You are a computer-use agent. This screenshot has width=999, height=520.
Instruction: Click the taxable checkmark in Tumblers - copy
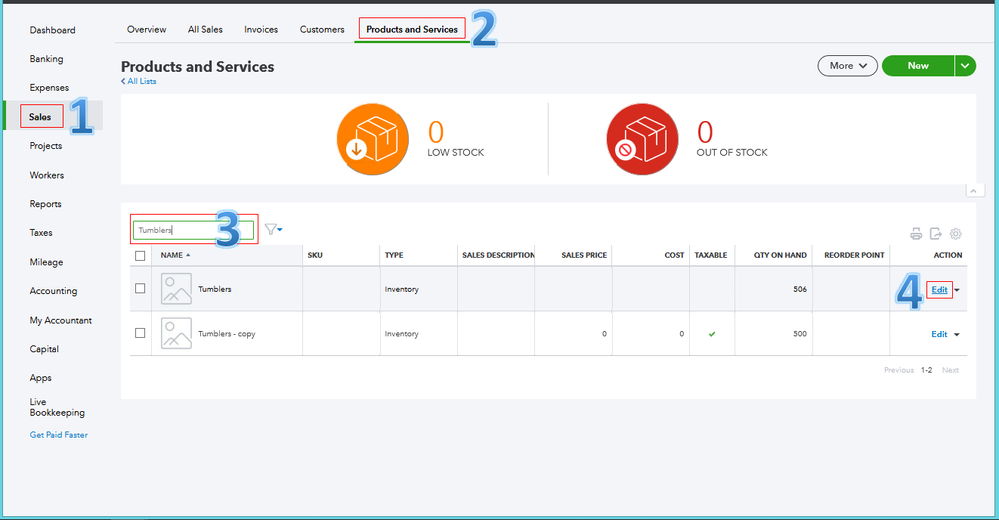point(712,334)
